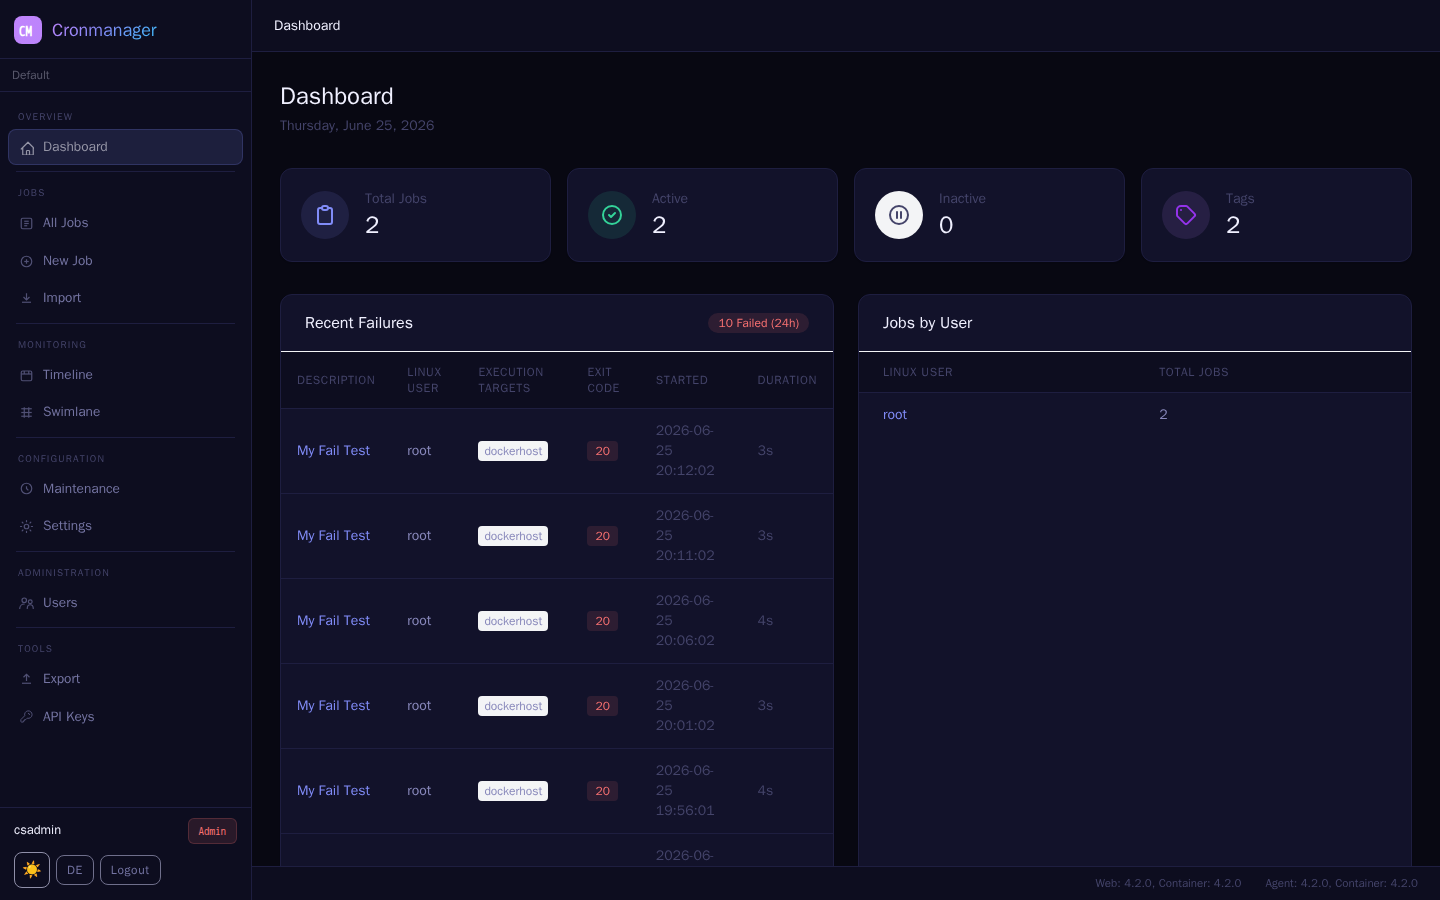This screenshot has height=900, width=1440.
Task: Click the Import download icon
Action: (x=27, y=298)
